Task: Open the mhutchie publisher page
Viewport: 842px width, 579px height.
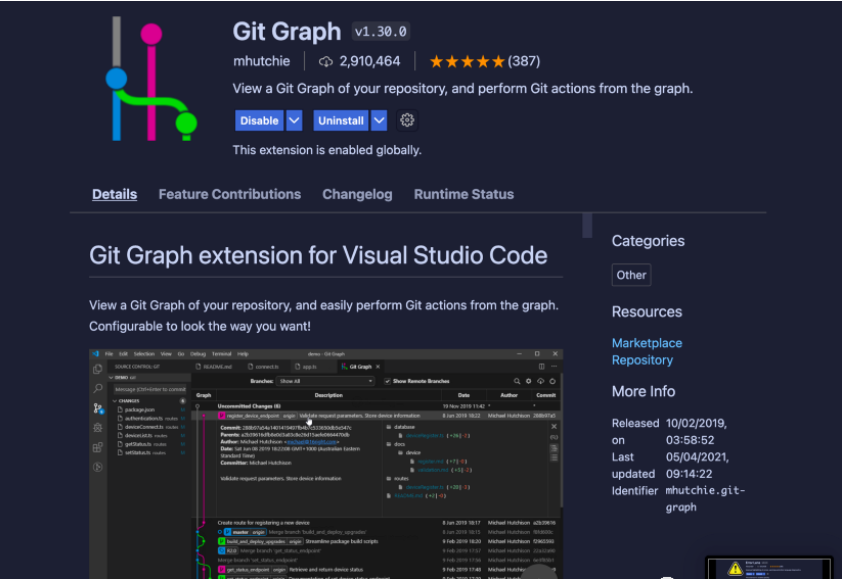Action: click(x=262, y=61)
